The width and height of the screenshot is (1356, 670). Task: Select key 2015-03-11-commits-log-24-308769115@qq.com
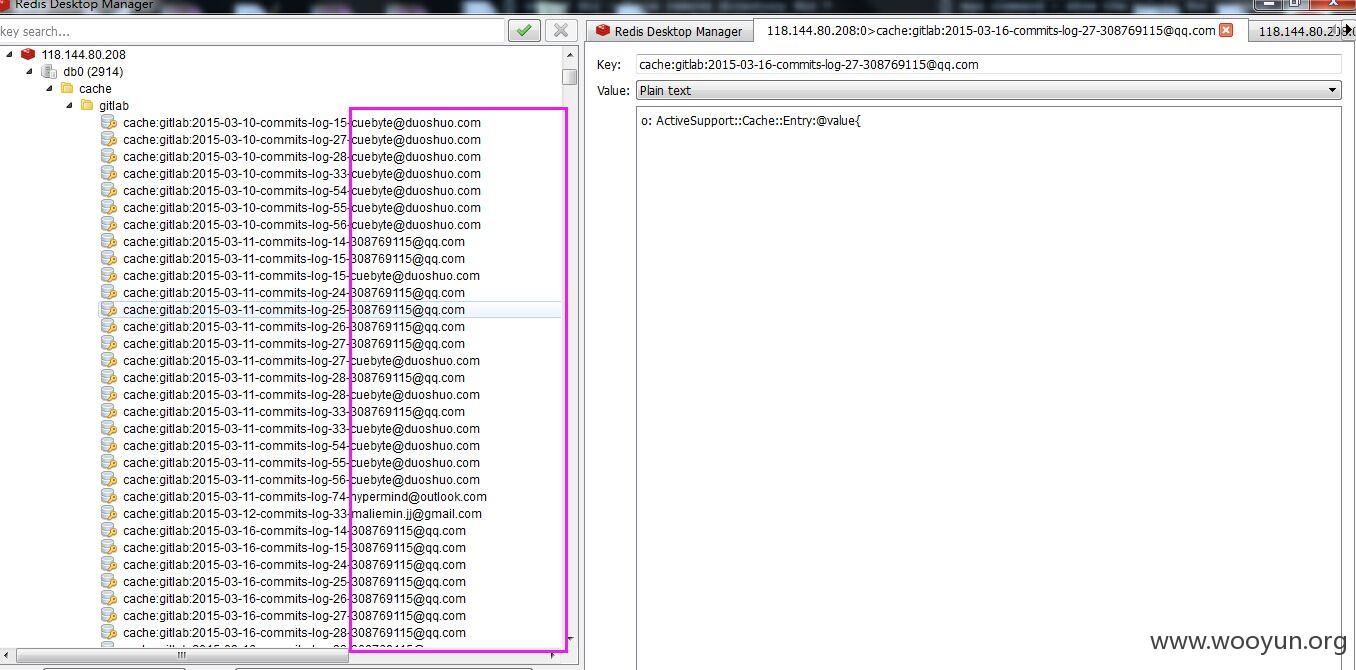(294, 292)
